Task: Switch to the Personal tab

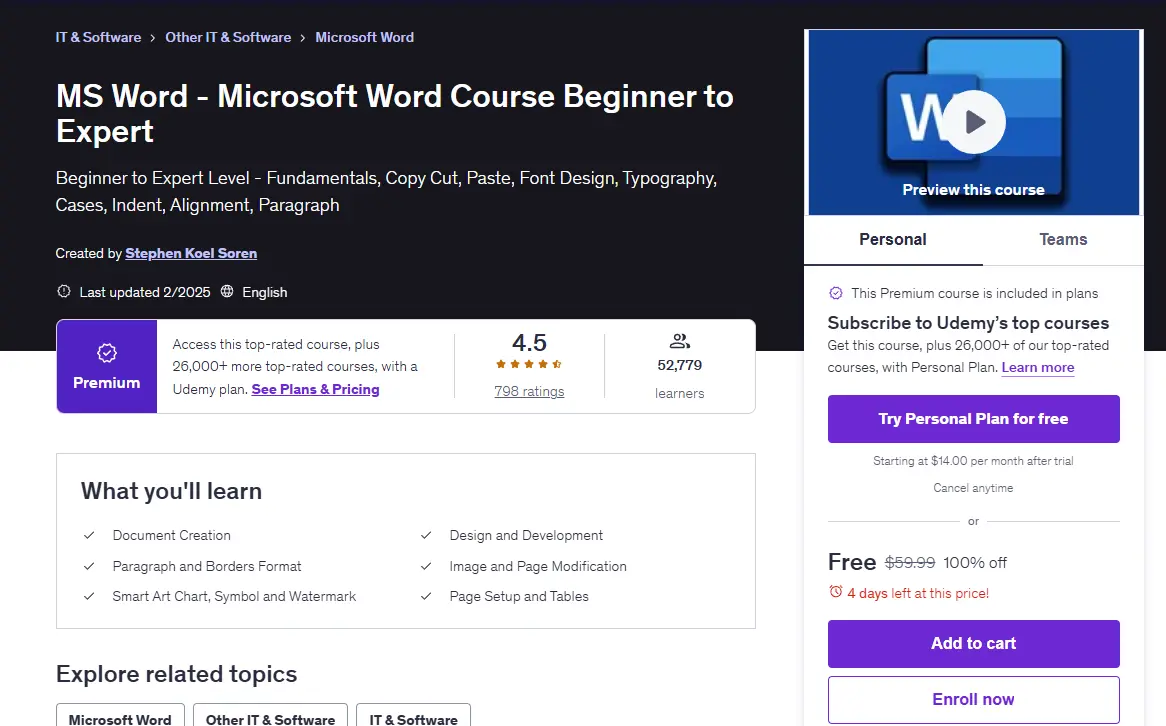Action: click(893, 240)
